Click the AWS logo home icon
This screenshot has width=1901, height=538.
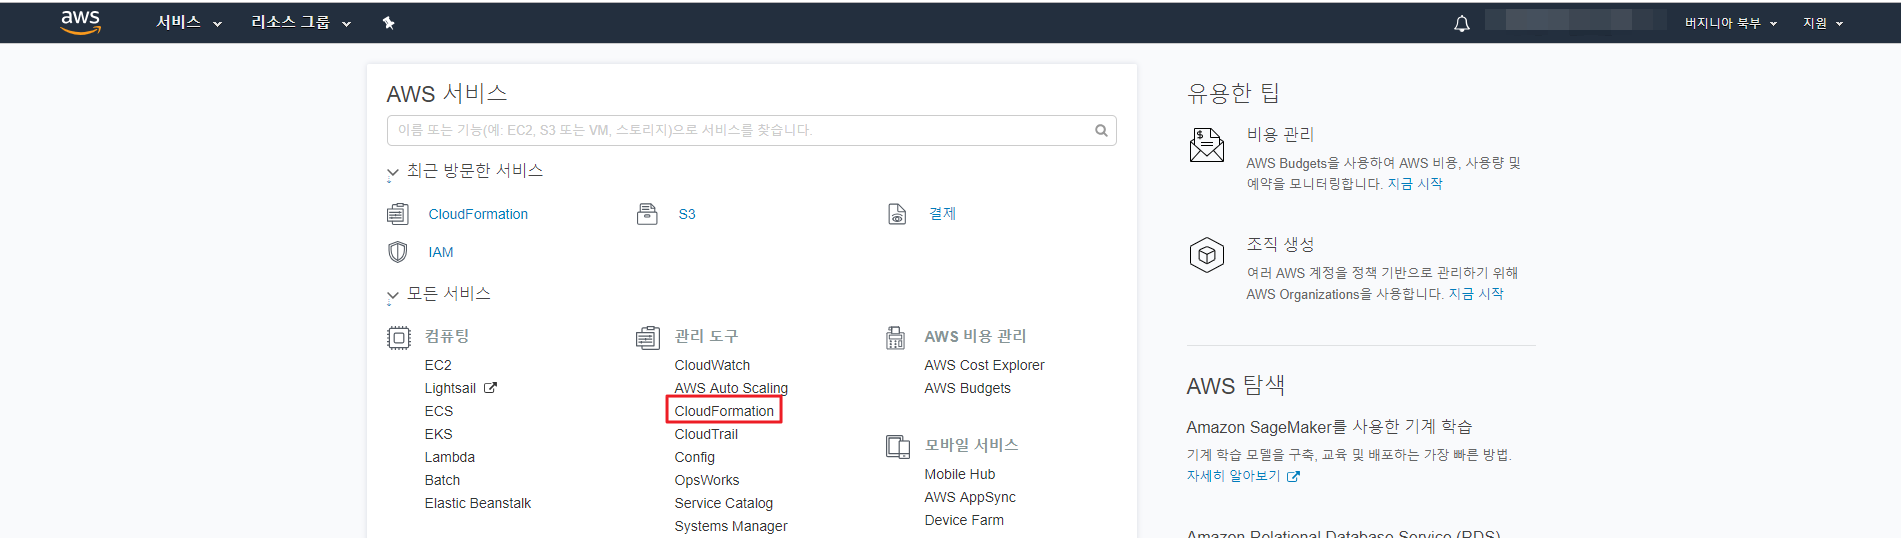80,22
